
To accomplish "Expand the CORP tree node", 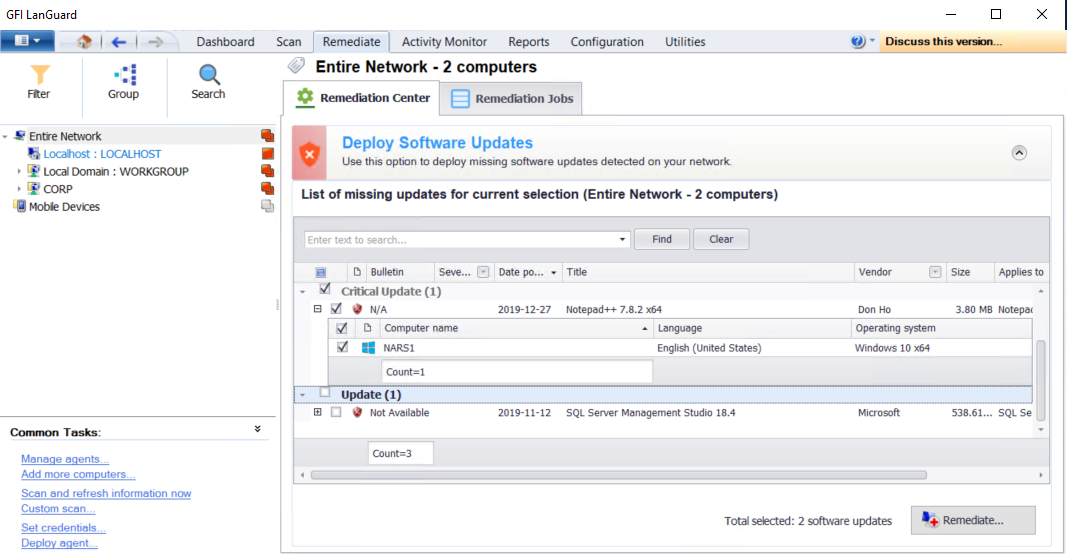I will click(x=19, y=189).
